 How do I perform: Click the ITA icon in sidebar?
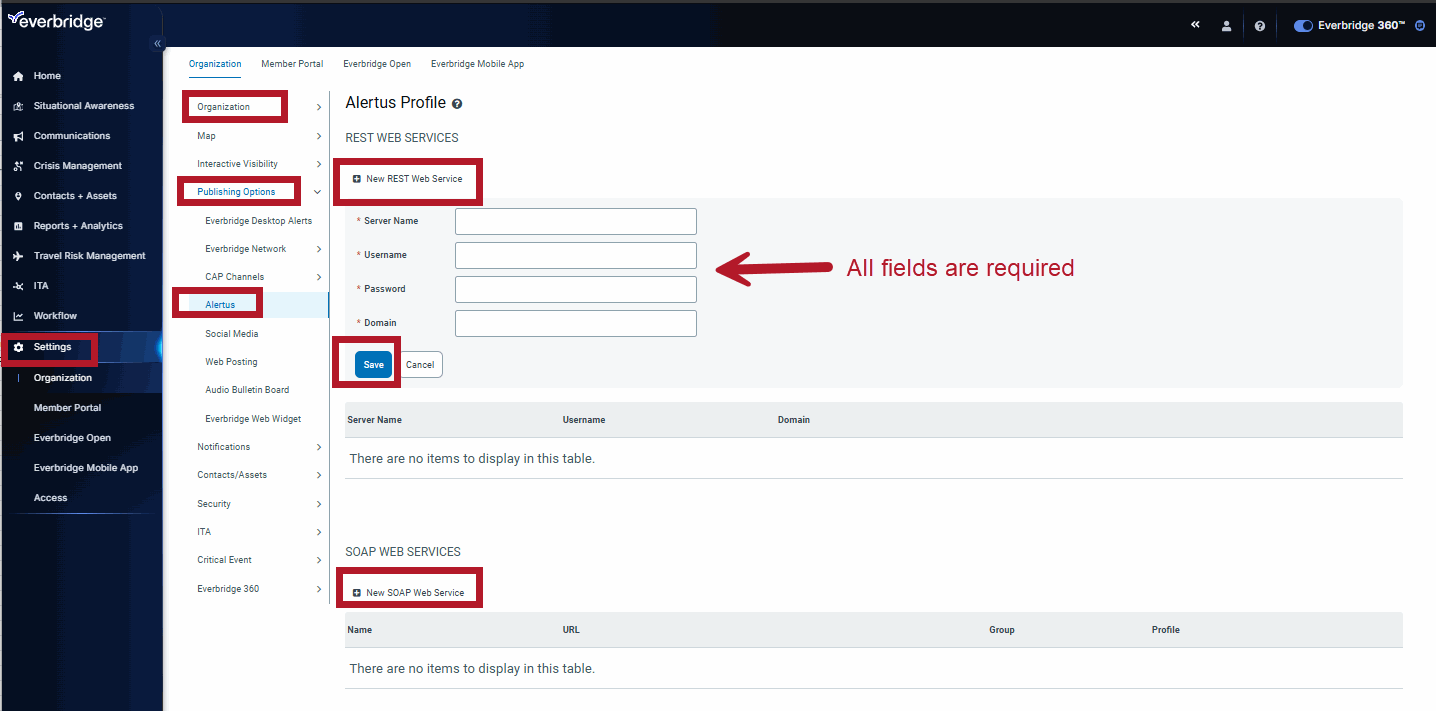coord(18,286)
